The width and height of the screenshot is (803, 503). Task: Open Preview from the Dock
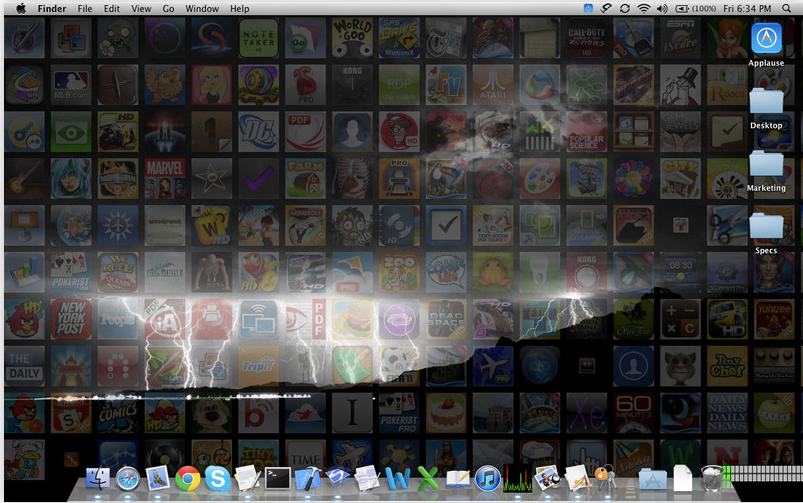547,478
